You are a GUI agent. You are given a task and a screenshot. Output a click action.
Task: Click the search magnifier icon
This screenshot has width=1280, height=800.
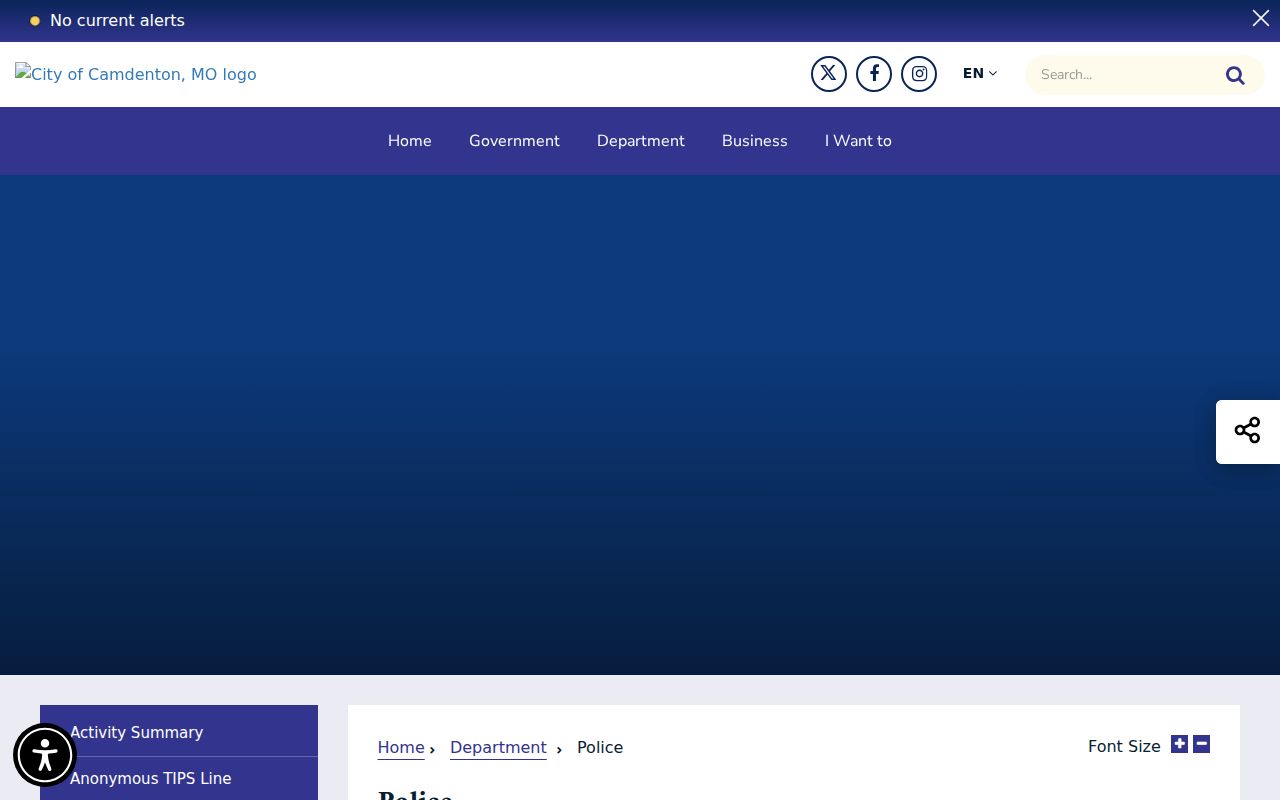coord(1235,75)
